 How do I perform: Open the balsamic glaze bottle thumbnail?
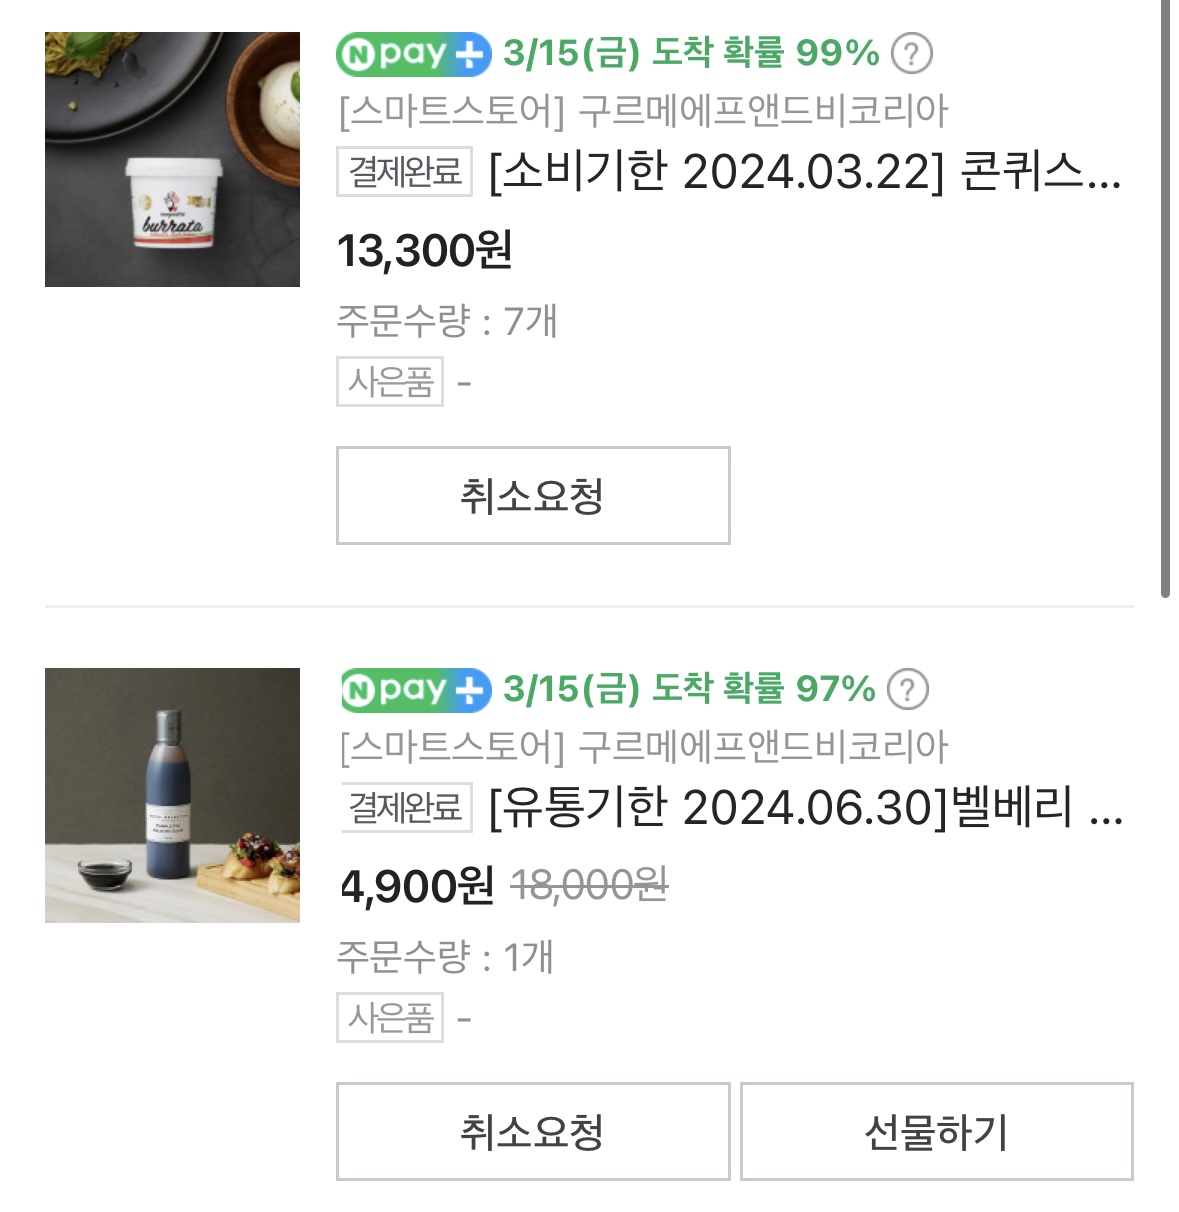point(172,795)
